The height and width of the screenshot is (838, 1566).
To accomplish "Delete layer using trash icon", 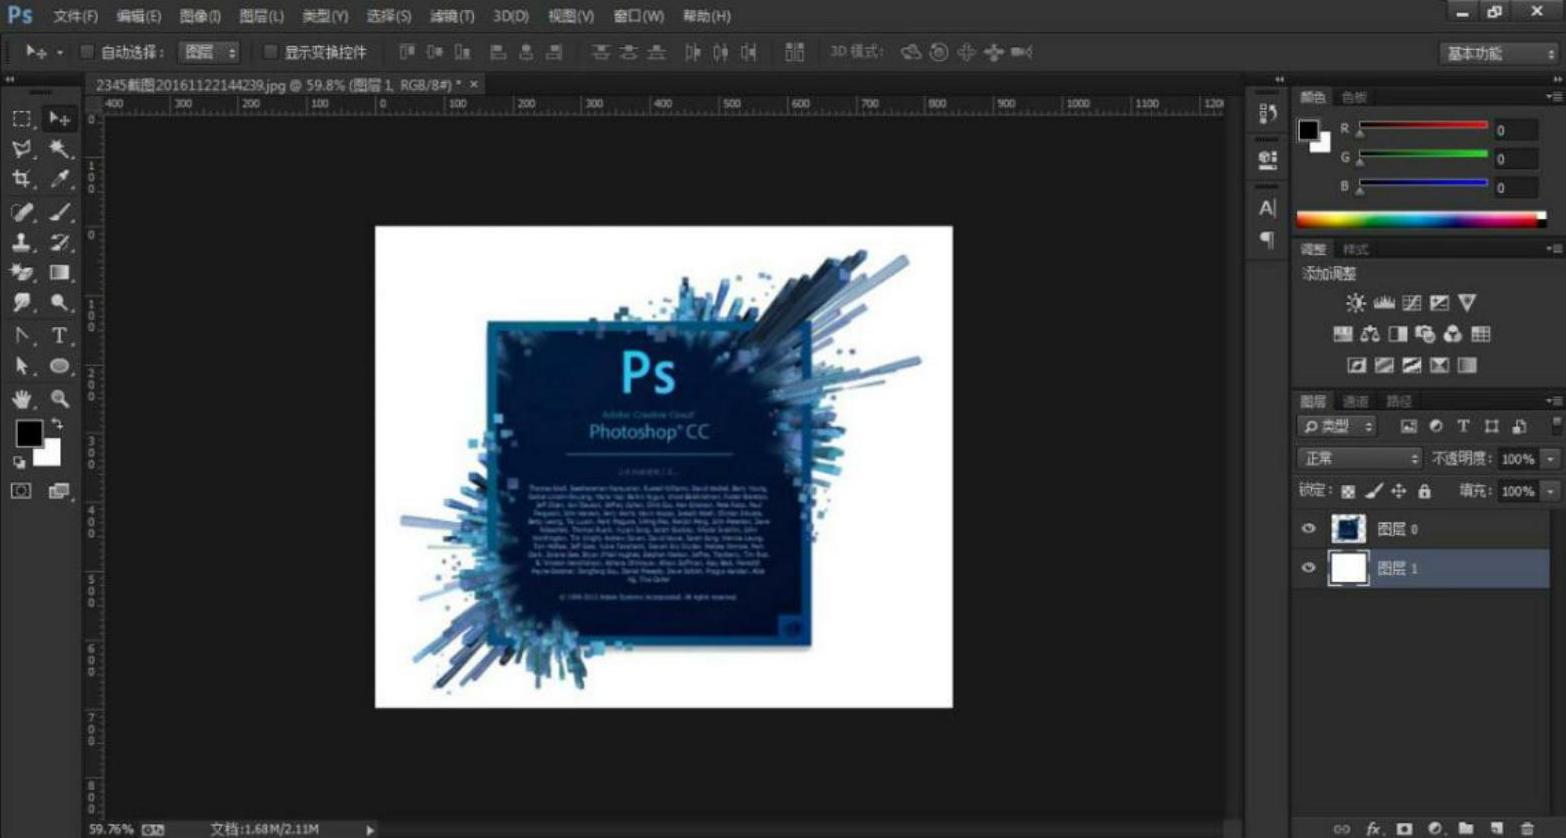I will [1527, 828].
